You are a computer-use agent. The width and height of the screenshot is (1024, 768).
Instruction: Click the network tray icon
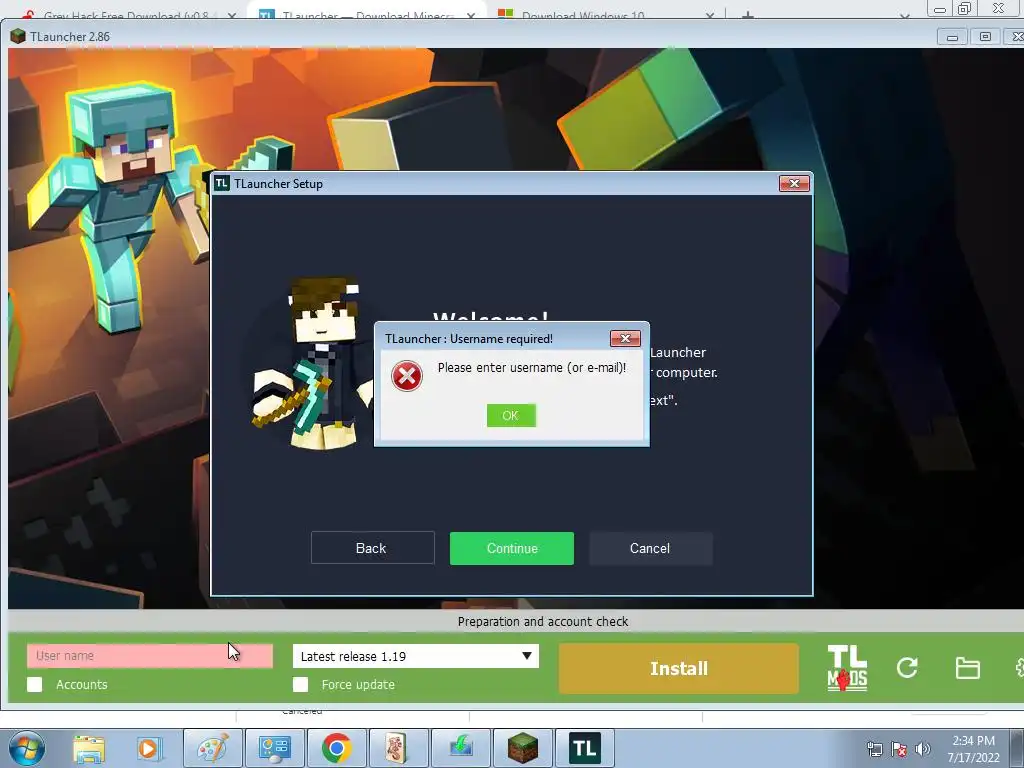(874, 749)
